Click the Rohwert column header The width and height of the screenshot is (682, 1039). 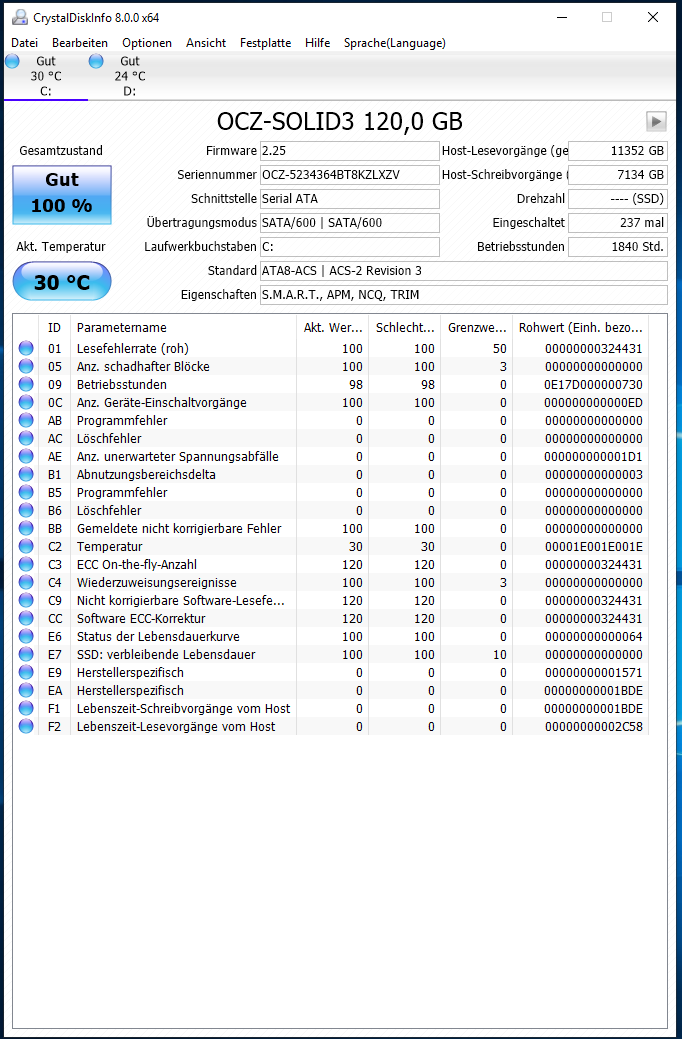(580, 327)
